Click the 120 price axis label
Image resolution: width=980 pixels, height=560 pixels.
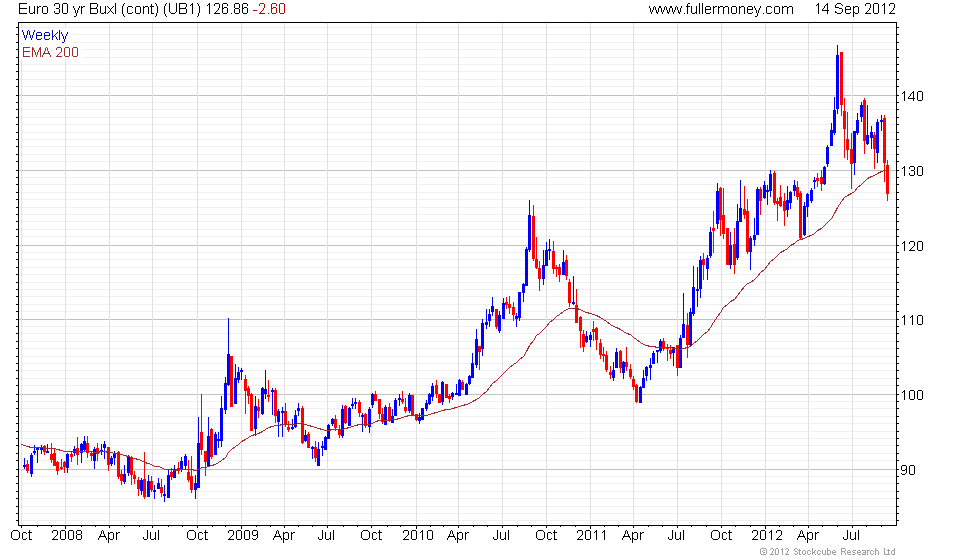(x=911, y=246)
